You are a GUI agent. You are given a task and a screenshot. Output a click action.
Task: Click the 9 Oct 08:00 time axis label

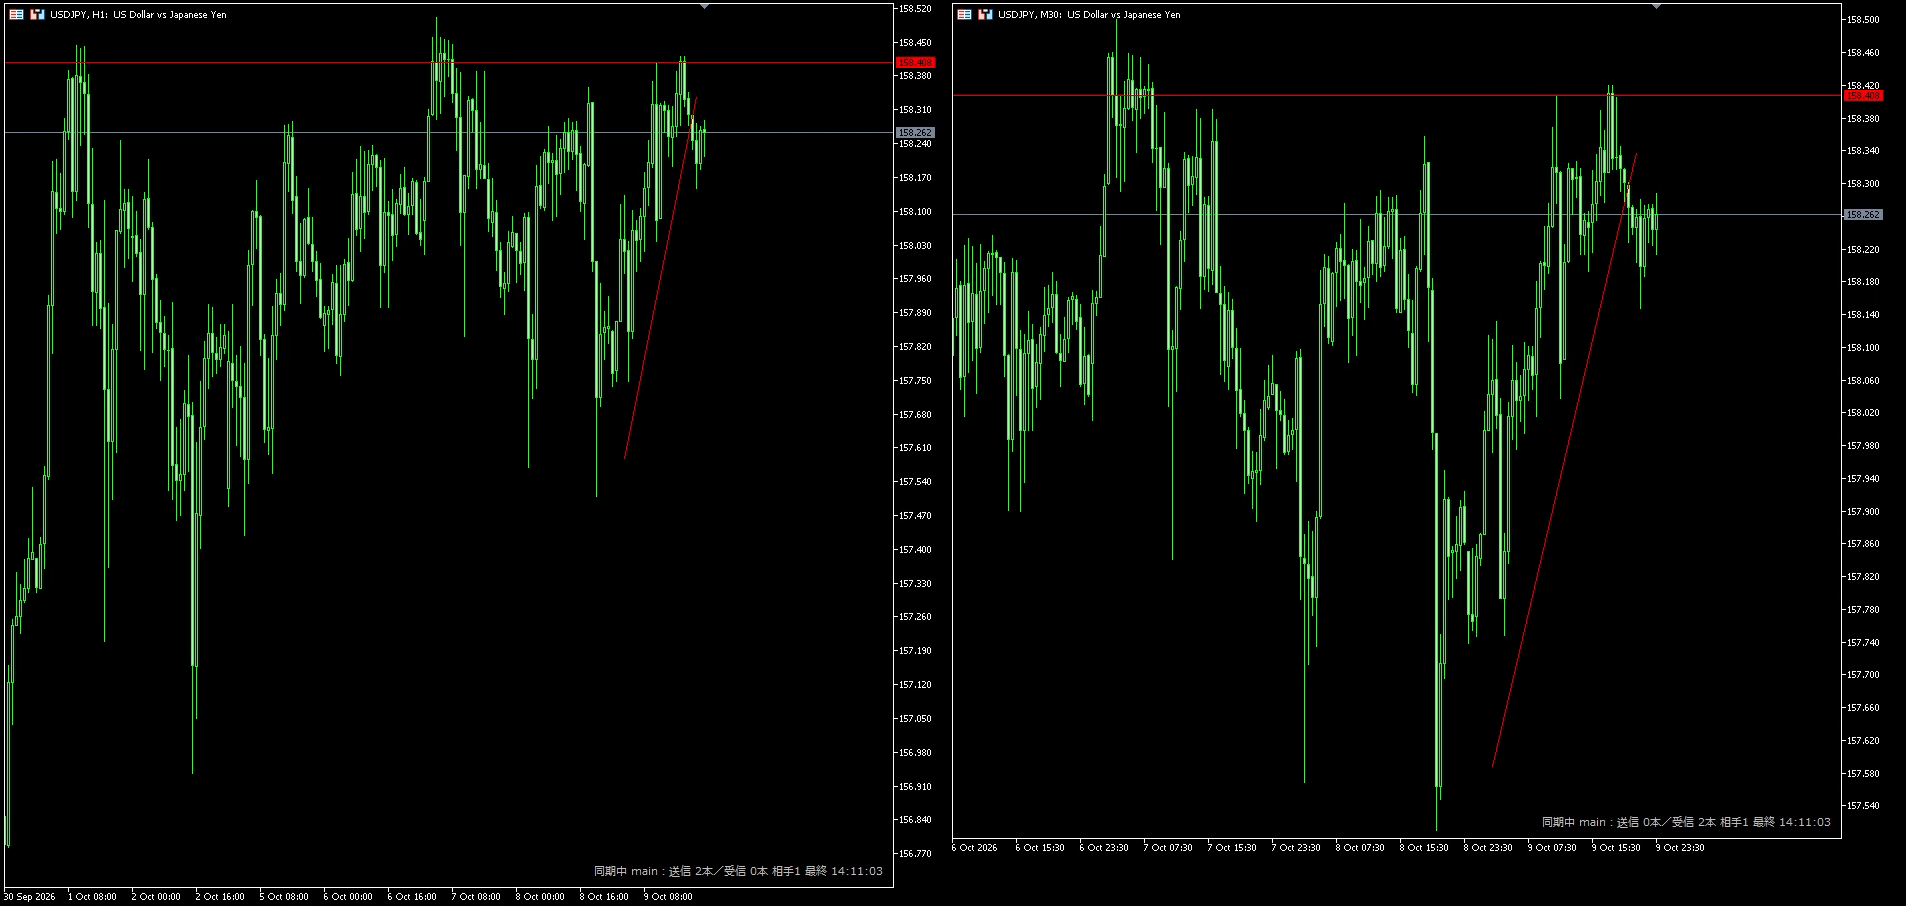669,897
